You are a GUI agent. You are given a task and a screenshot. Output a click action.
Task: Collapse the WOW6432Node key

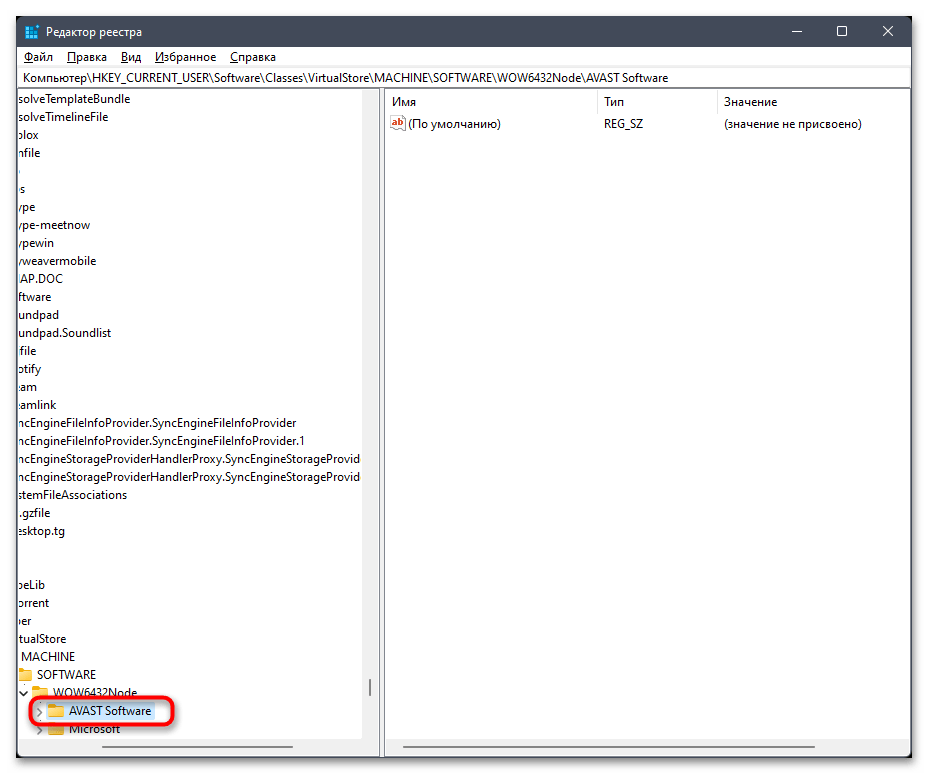point(24,693)
